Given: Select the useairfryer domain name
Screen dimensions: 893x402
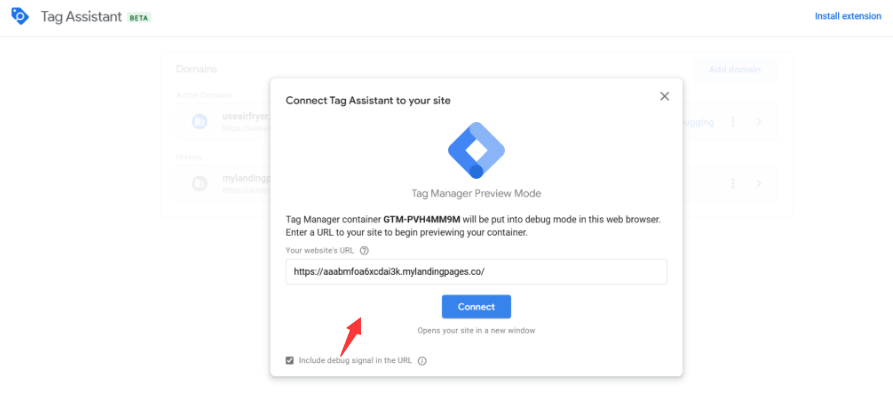Looking at the screenshot, I should (x=245, y=116).
